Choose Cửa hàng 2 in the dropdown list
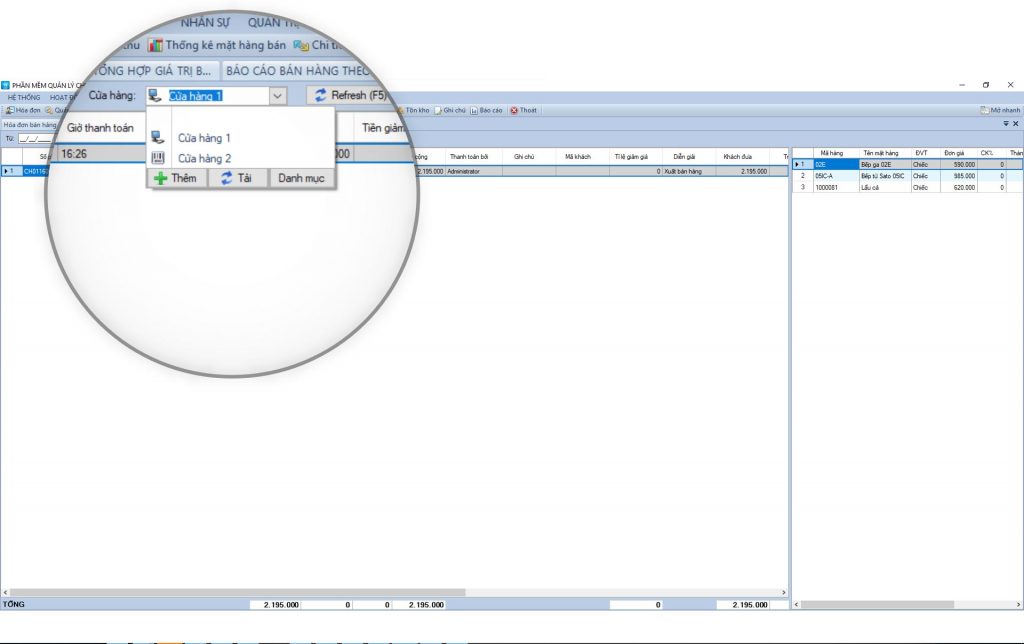The height and width of the screenshot is (644, 1024). (204, 158)
